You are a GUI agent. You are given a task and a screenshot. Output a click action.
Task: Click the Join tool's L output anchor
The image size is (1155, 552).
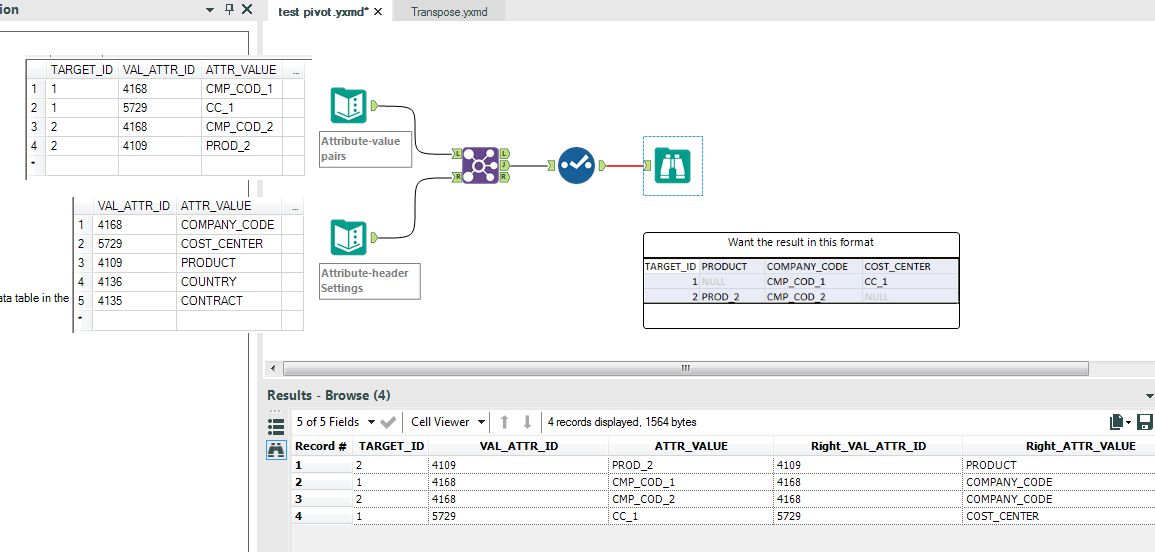505,153
